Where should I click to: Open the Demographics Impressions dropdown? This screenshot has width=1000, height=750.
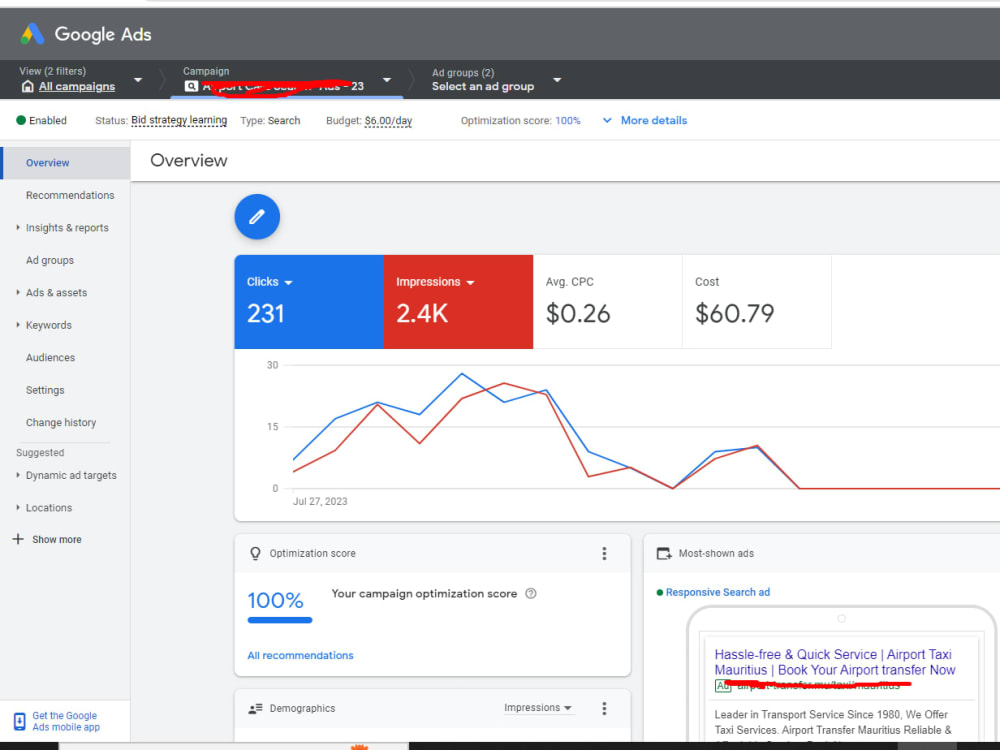pos(538,708)
